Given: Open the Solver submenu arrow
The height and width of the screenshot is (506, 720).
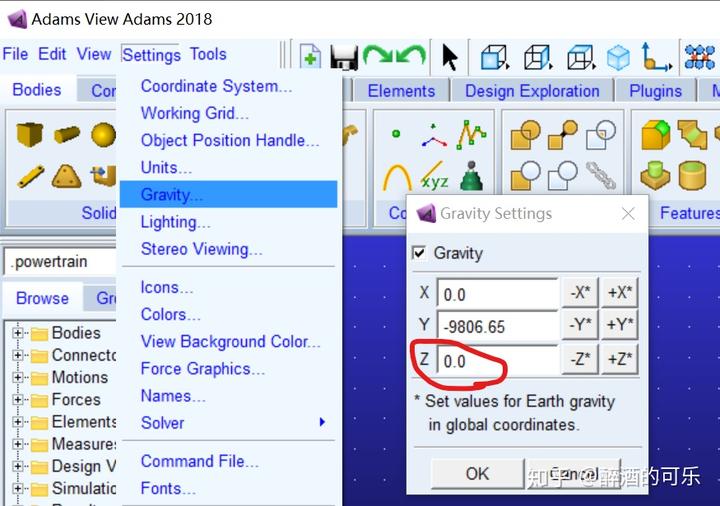Looking at the screenshot, I should click(x=322, y=422).
